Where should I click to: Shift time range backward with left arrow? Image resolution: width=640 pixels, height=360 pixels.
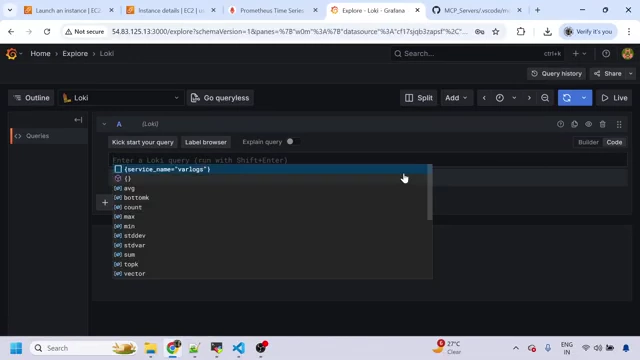click(x=484, y=98)
